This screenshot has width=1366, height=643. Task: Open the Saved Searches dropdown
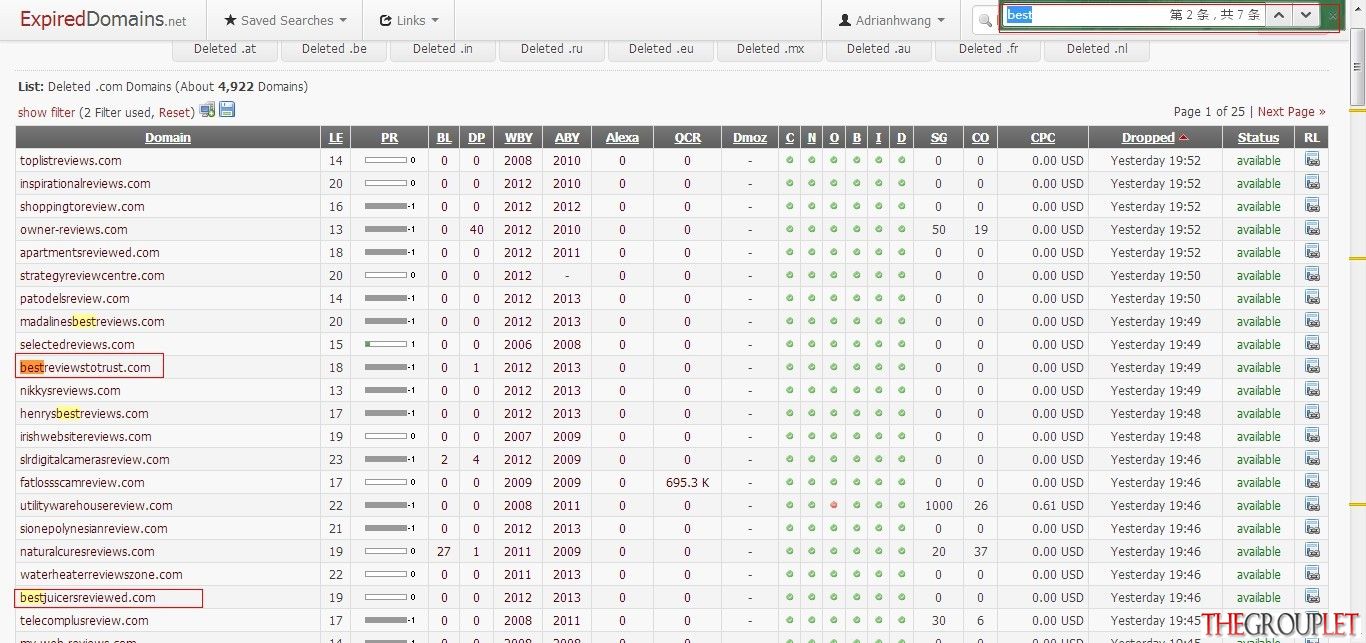pyautogui.click(x=285, y=20)
